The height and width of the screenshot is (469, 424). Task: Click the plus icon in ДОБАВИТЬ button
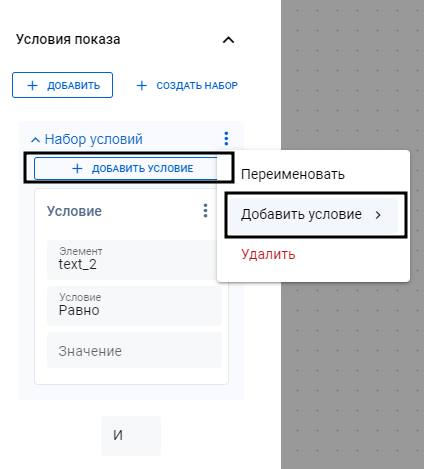pos(32,85)
